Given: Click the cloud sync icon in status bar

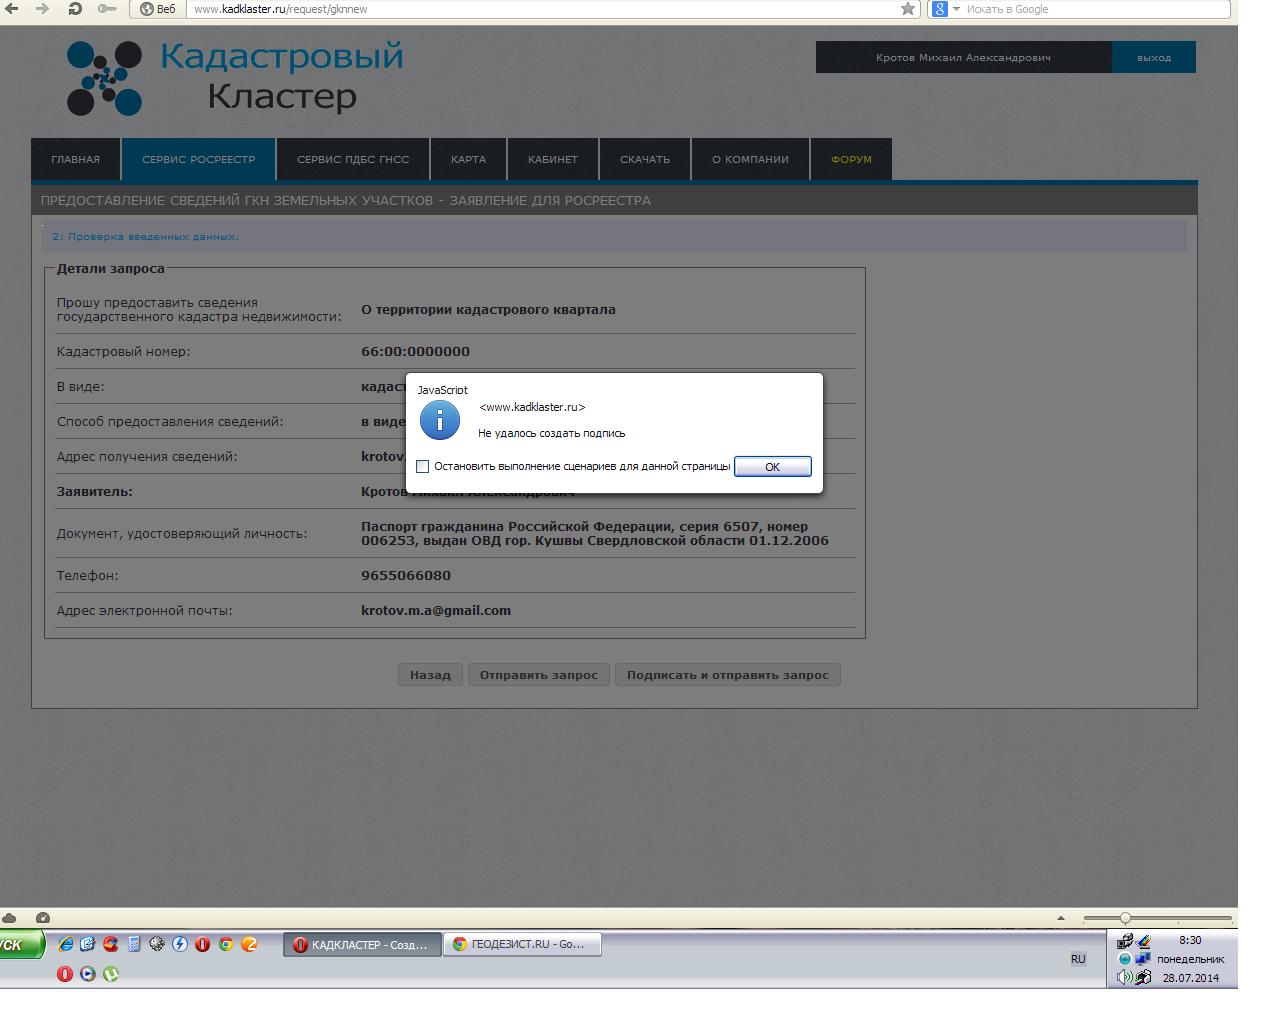Looking at the screenshot, I should pos(9,917).
